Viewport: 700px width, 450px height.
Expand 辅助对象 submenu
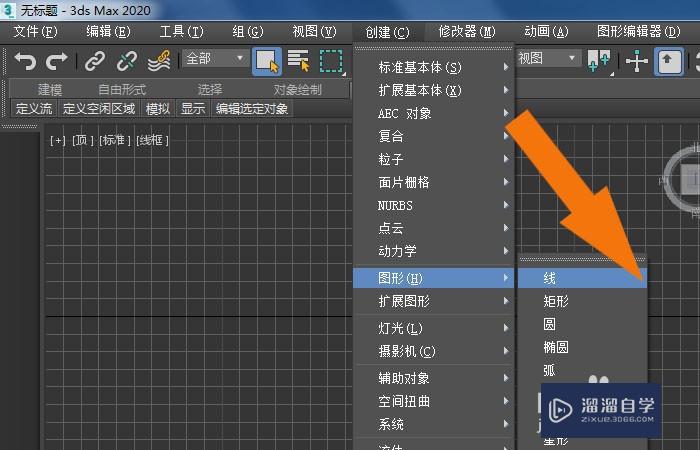click(x=434, y=378)
